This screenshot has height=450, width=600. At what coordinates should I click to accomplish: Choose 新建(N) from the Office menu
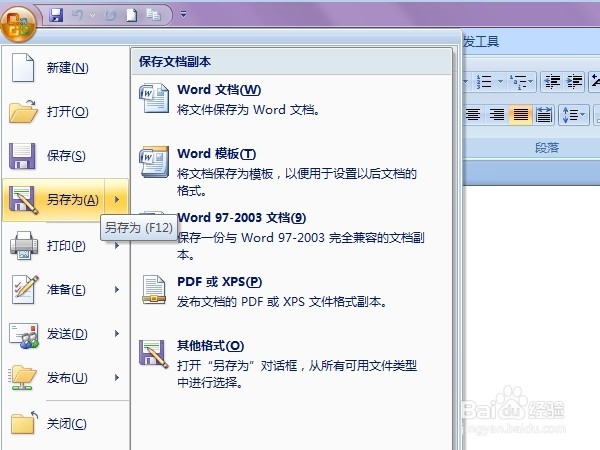pos(66,68)
